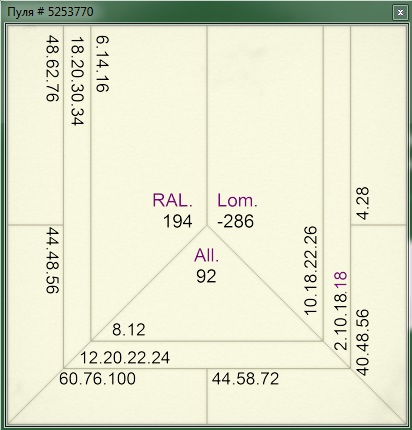Click the 12.20.22.24 mountain entry
The width and height of the screenshot is (412, 430).
125,358
